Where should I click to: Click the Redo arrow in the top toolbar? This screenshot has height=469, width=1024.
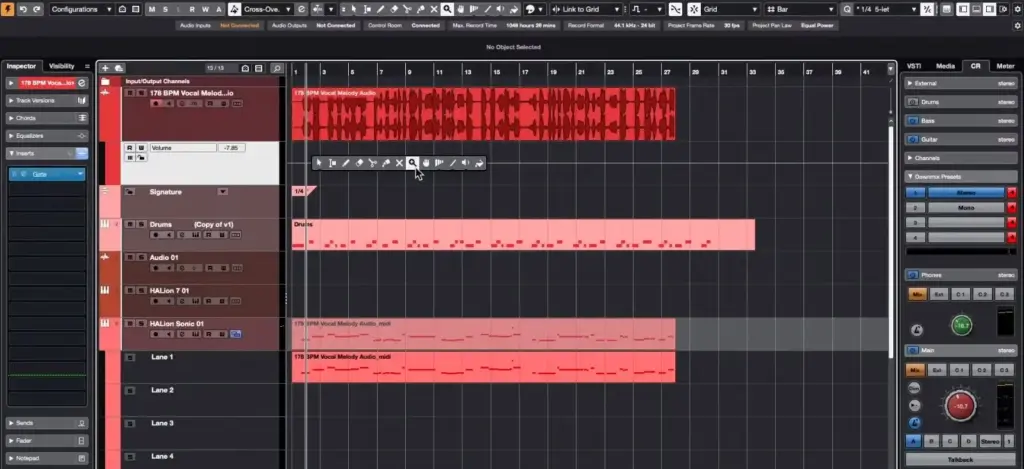pos(37,9)
